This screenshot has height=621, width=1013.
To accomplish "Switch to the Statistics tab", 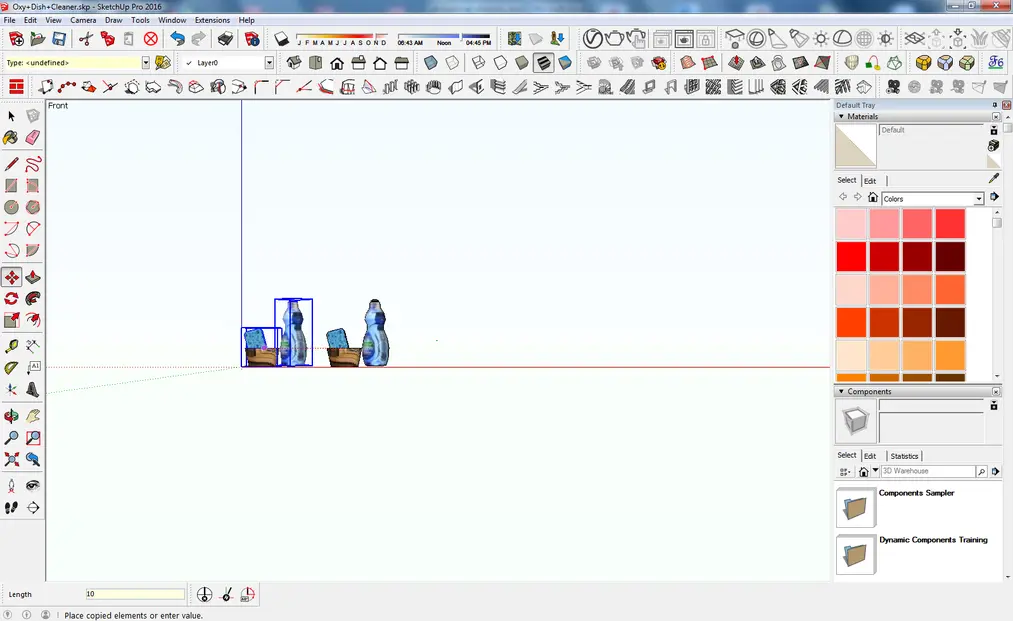I will point(904,456).
